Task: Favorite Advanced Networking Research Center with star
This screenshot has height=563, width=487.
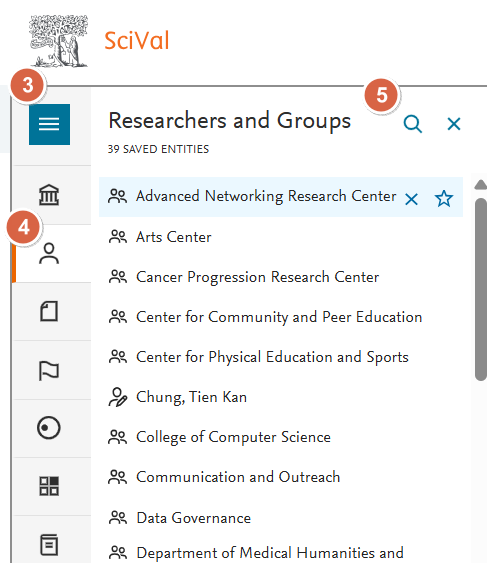Action: [x=444, y=198]
